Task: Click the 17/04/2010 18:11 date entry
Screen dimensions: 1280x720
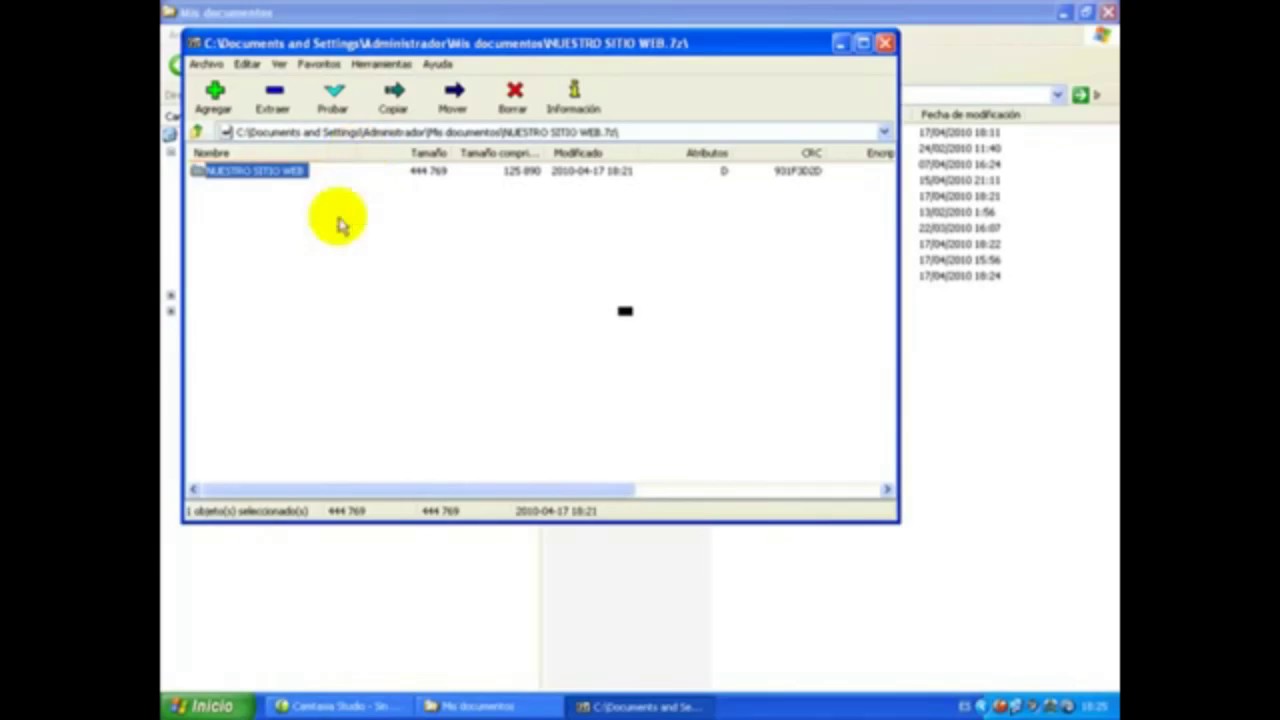Action: click(960, 132)
